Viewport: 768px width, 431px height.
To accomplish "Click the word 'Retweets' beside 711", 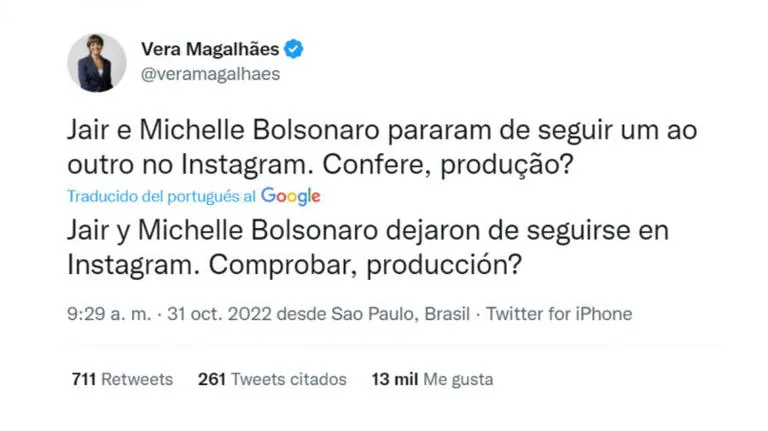I will coord(137,380).
